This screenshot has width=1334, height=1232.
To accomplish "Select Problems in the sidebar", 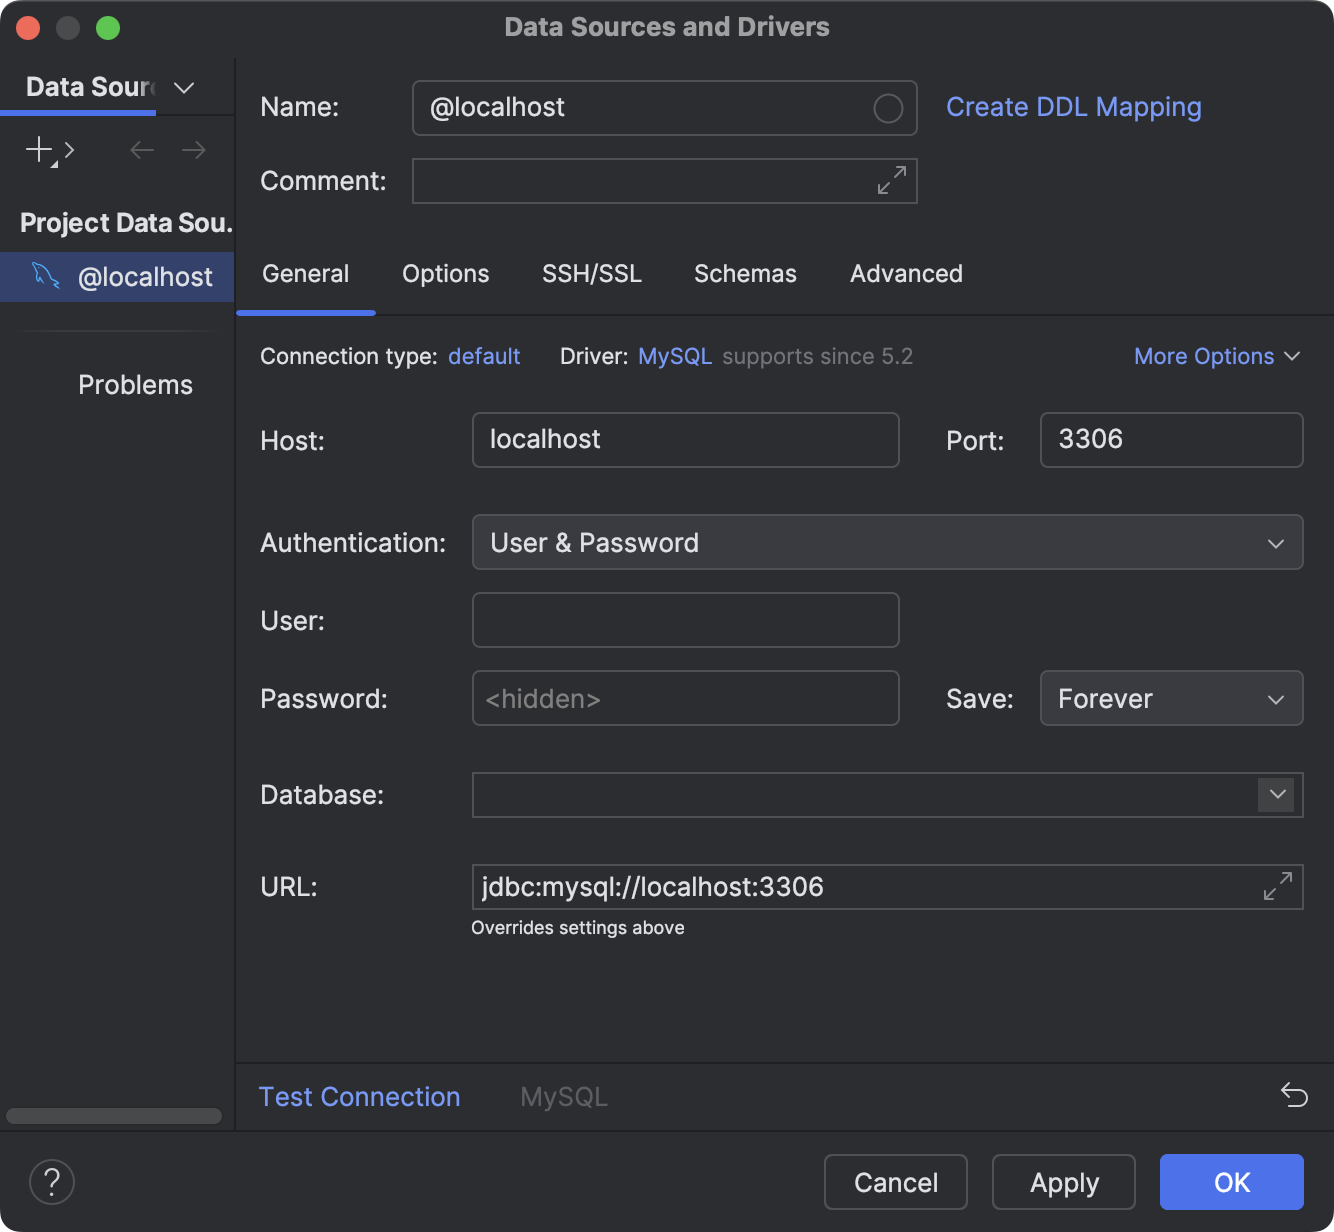I will point(135,384).
